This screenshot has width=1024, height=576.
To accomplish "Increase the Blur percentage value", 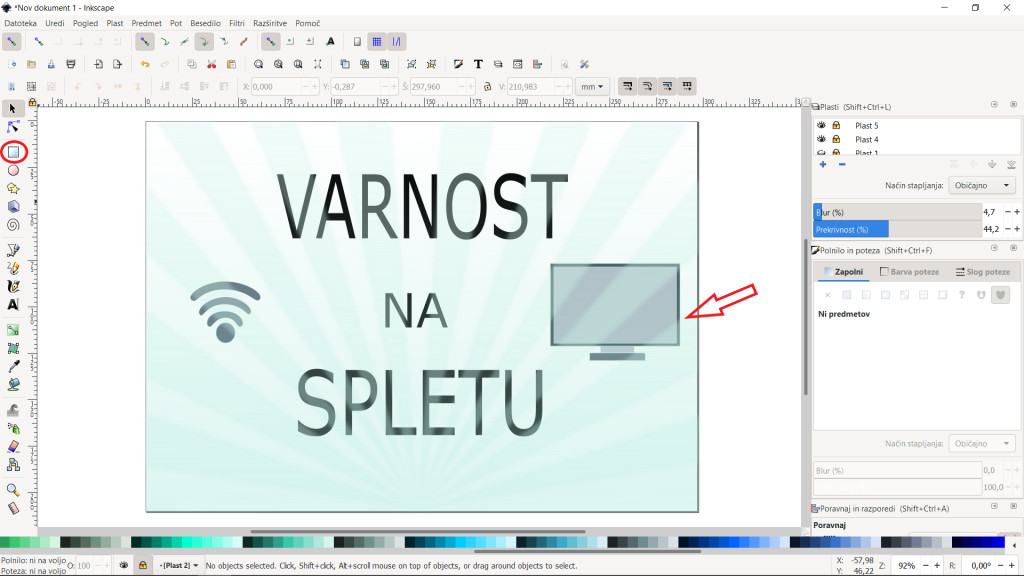I will pyautogui.click(x=1017, y=212).
